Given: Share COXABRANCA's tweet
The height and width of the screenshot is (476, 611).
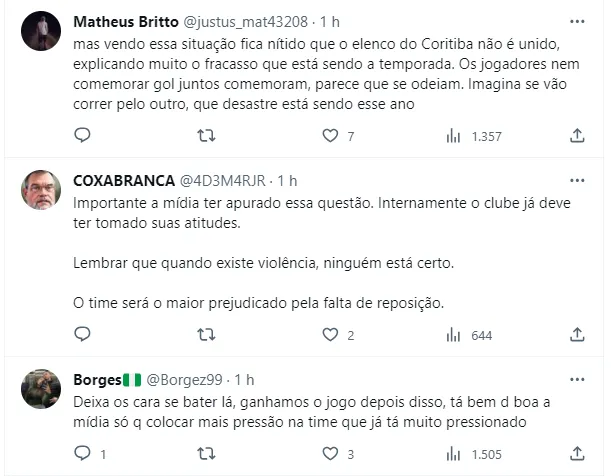Looking at the screenshot, I should pyautogui.click(x=577, y=335).
